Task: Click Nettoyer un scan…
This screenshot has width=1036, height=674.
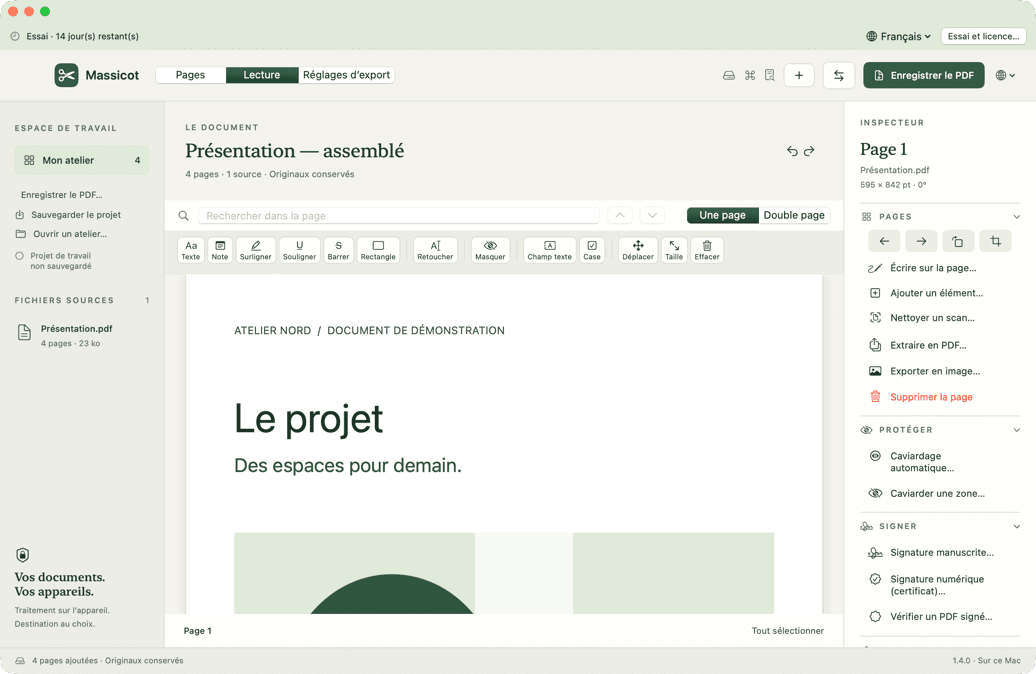Action: coord(922,318)
